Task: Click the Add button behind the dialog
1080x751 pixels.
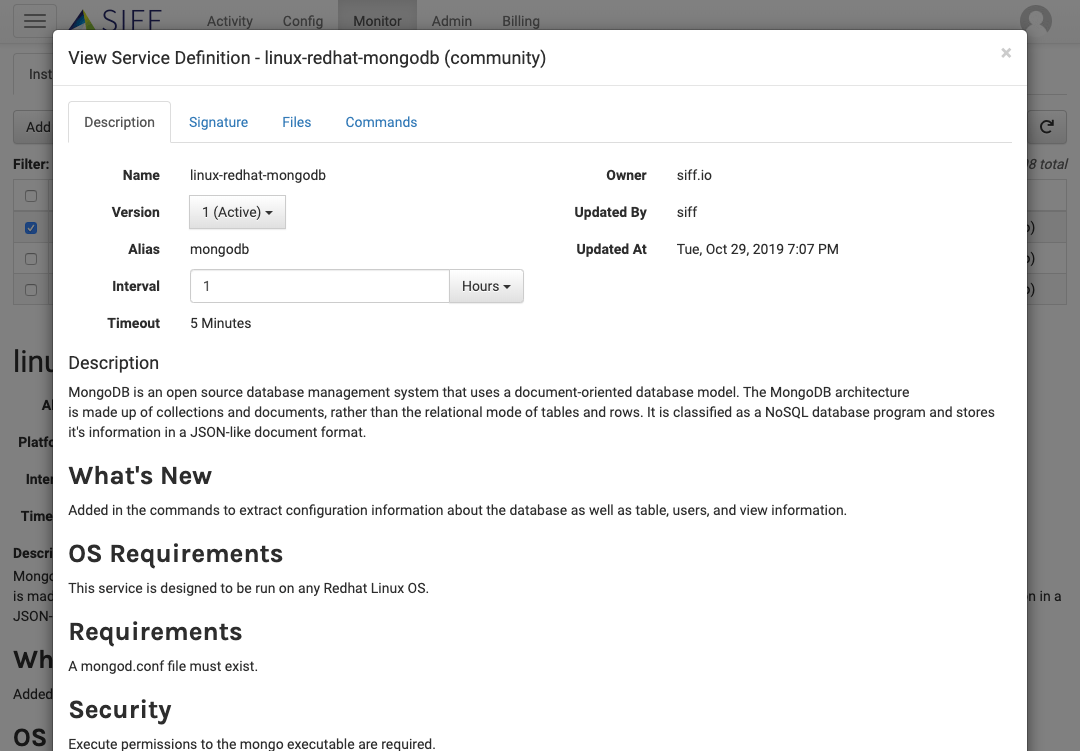Action: 34,127
